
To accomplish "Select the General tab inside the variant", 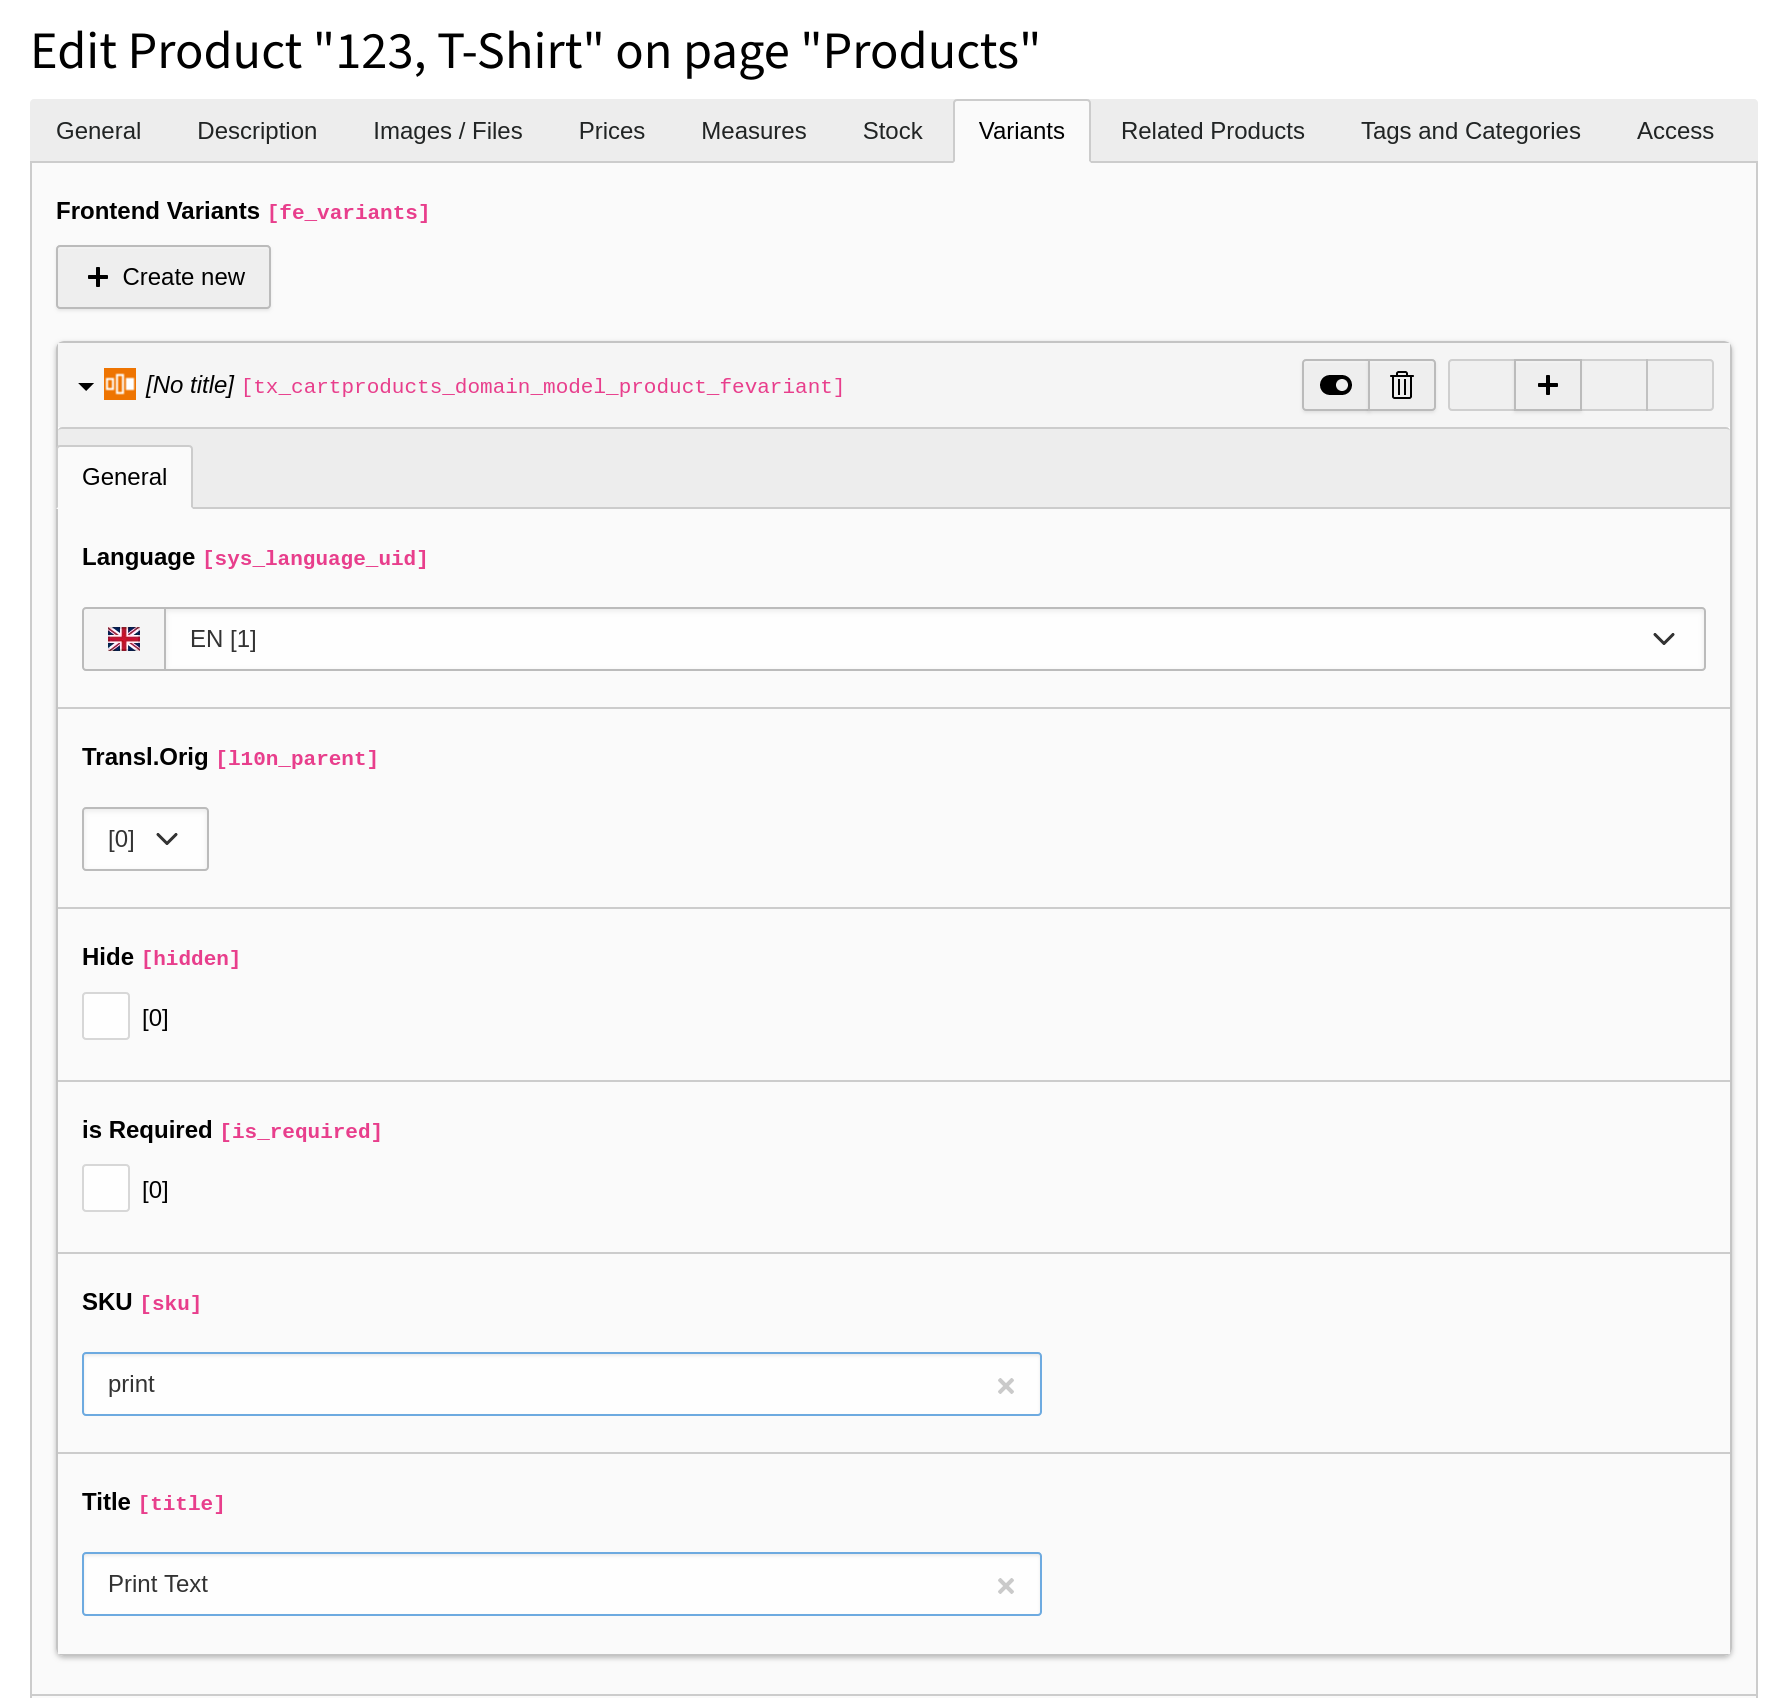I will 124,477.
